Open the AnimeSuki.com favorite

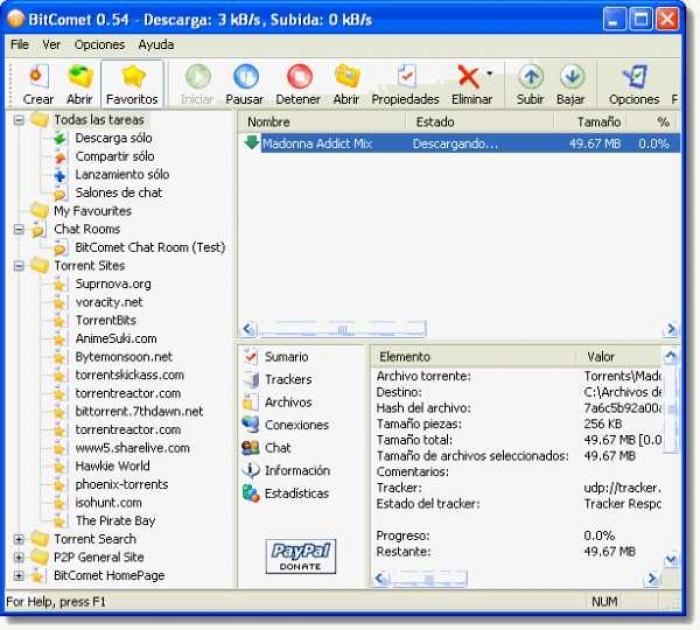pos(116,338)
